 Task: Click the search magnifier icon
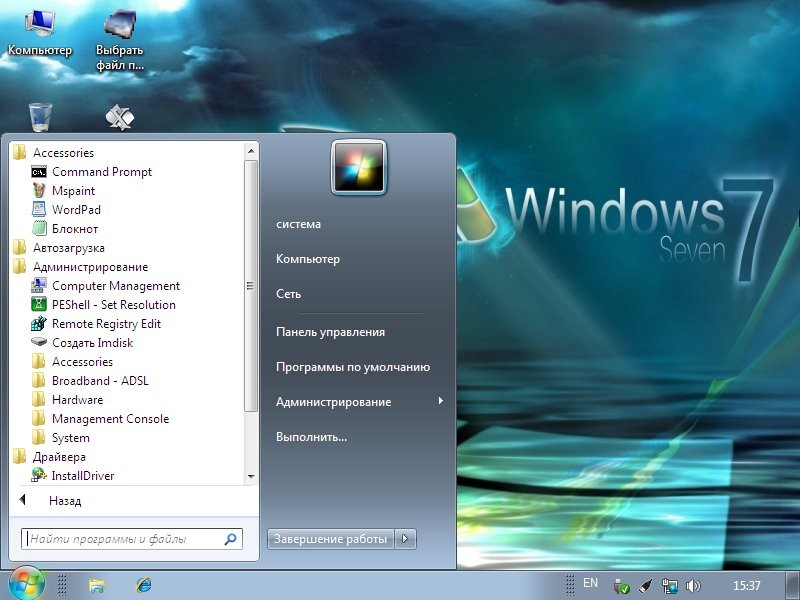pyautogui.click(x=230, y=539)
